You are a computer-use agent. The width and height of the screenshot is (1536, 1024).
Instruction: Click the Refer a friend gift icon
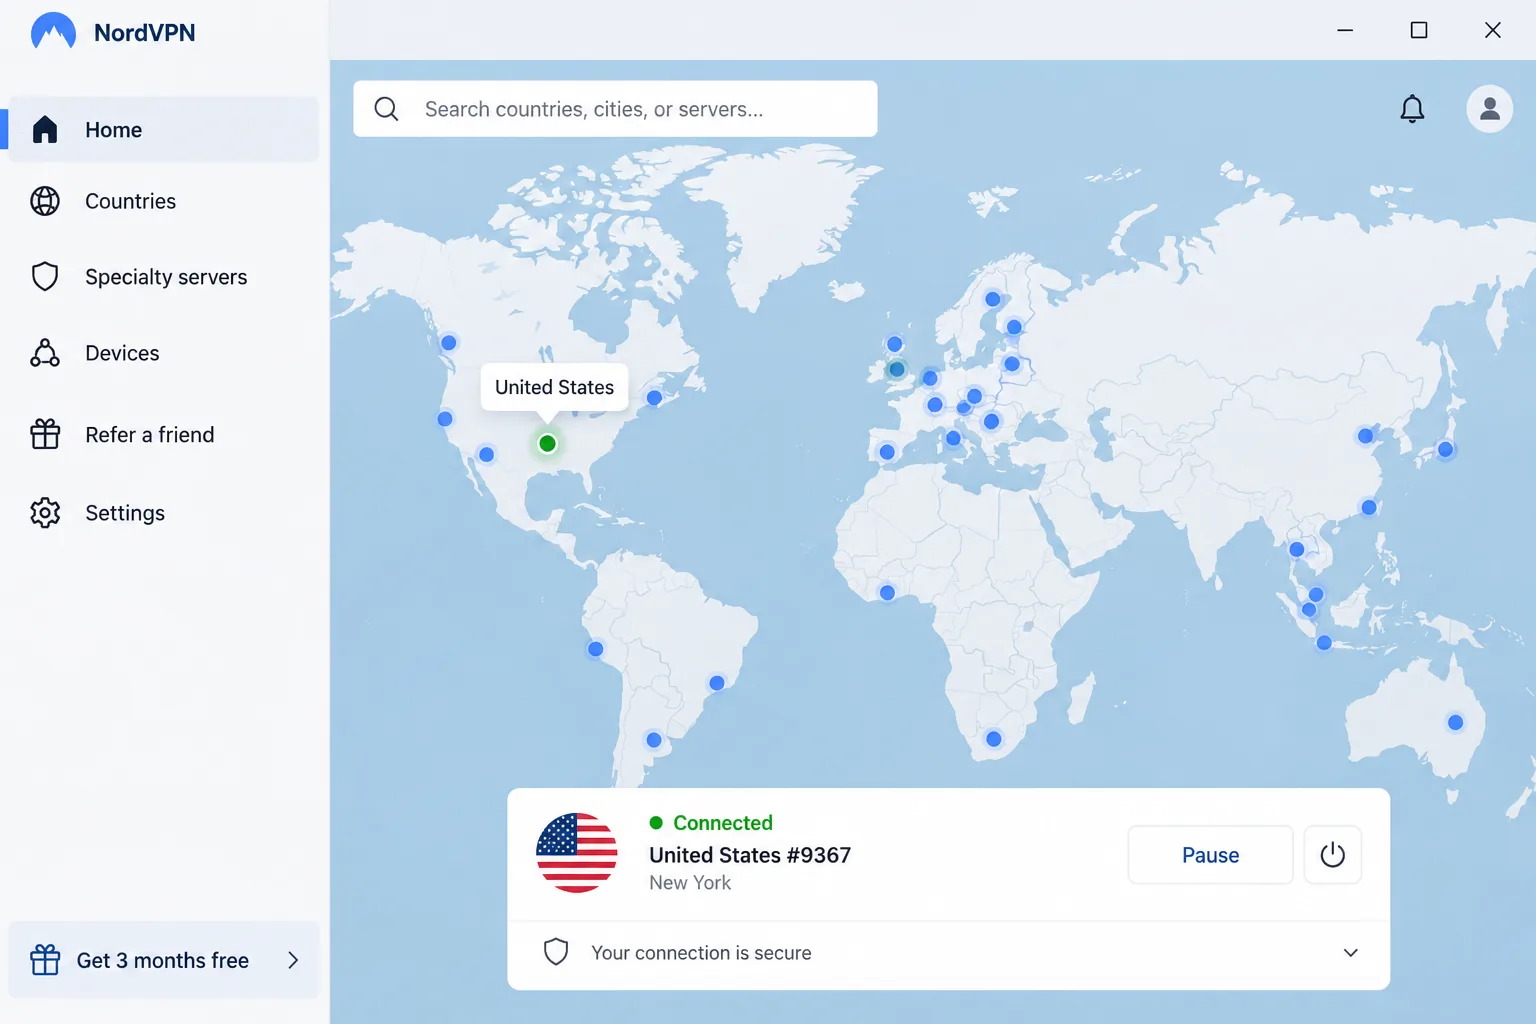(45, 434)
